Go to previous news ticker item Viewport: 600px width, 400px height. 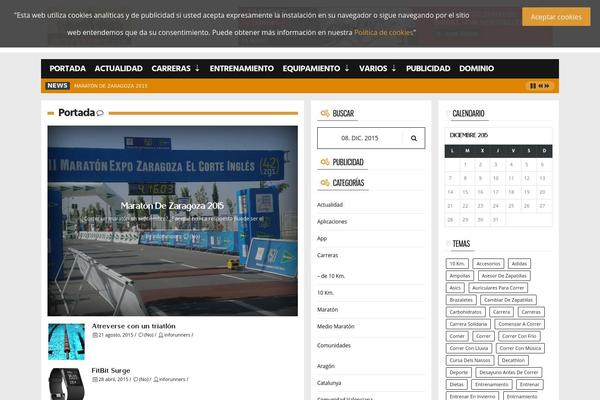pos(541,86)
